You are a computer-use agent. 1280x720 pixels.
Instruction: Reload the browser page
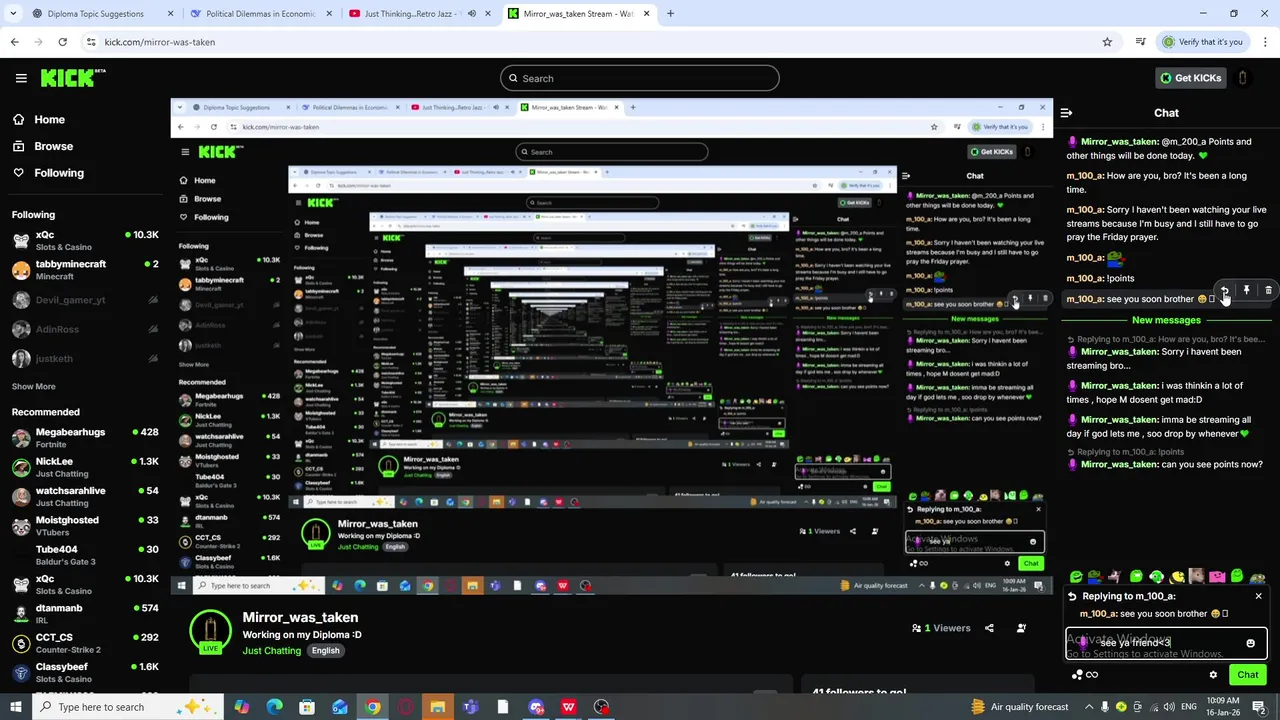coord(62,42)
